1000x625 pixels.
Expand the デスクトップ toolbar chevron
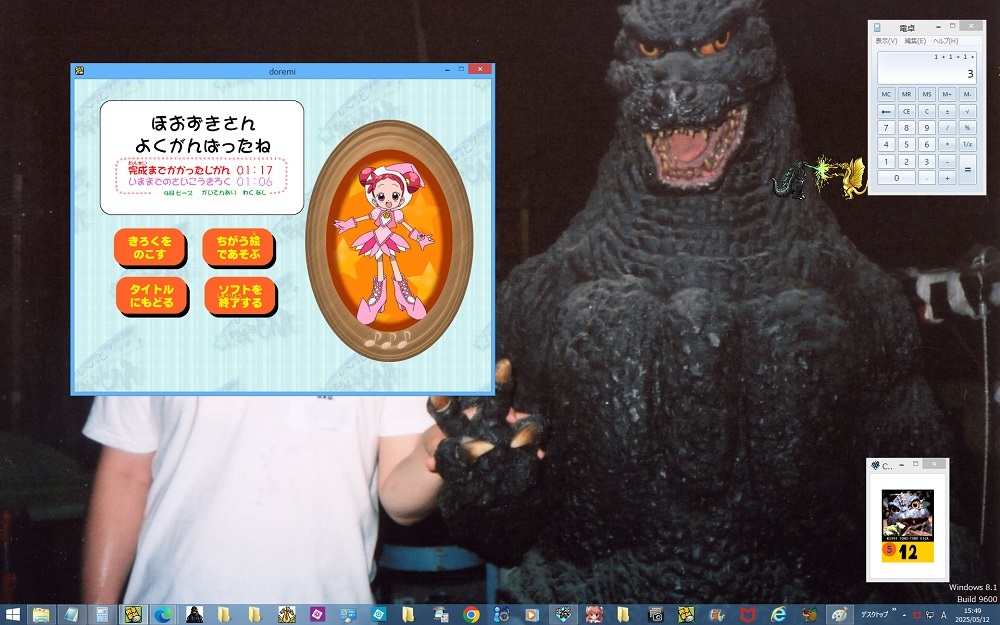tap(894, 612)
